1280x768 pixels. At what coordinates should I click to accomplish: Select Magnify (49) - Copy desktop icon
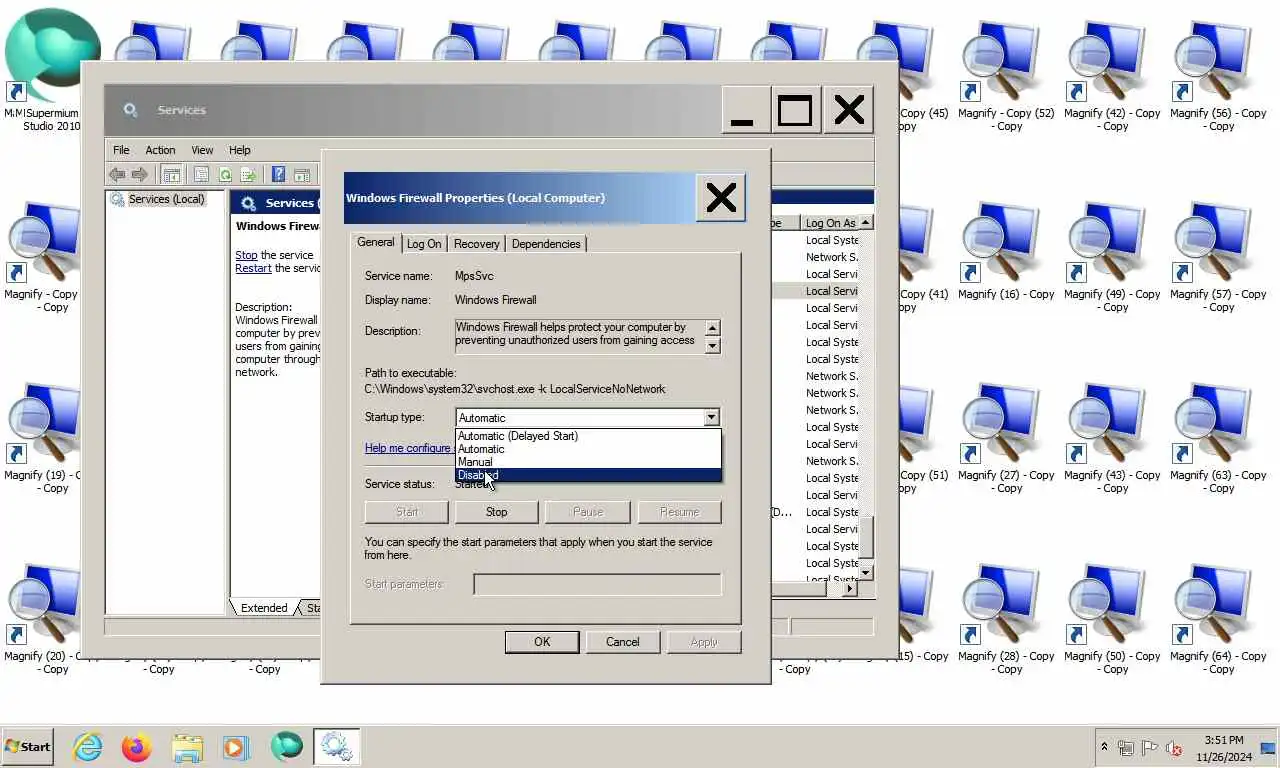click(1112, 257)
